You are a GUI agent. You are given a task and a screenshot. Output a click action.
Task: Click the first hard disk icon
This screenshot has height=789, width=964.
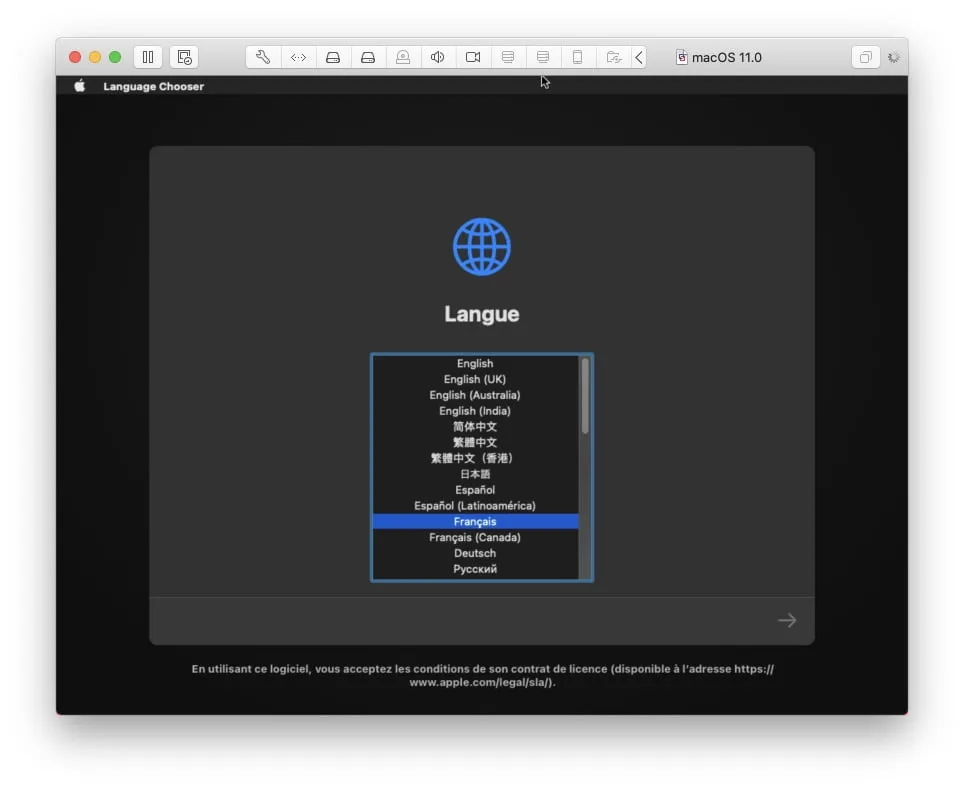point(333,57)
